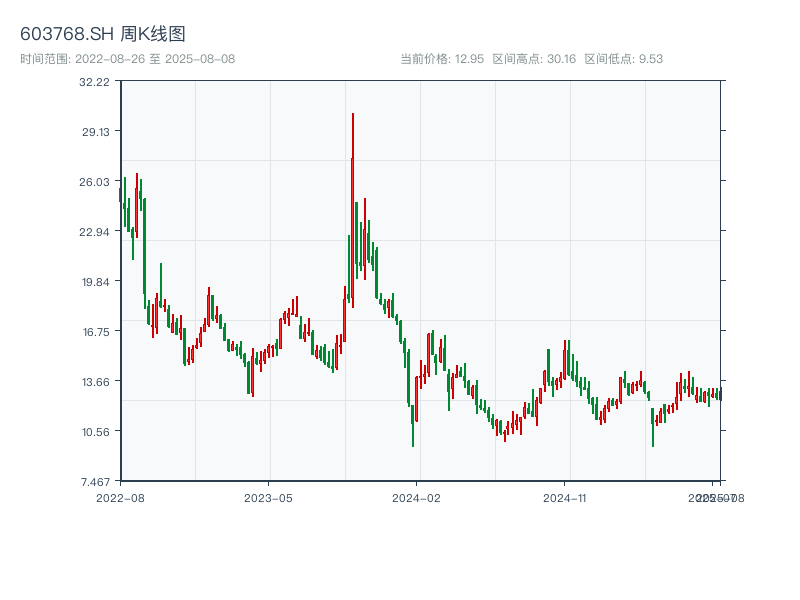Click the x-axis label 2023-05
Screen dimensions: 800x600
click(268, 498)
